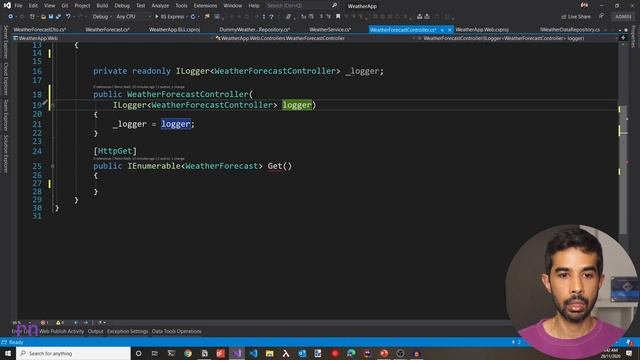
Task: Open the Help menu
Action: coord(254,6)
